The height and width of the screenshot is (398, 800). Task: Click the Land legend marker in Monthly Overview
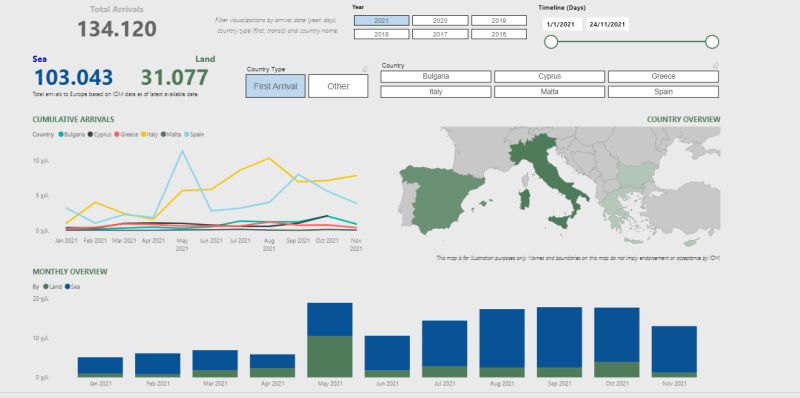point(46,287)
